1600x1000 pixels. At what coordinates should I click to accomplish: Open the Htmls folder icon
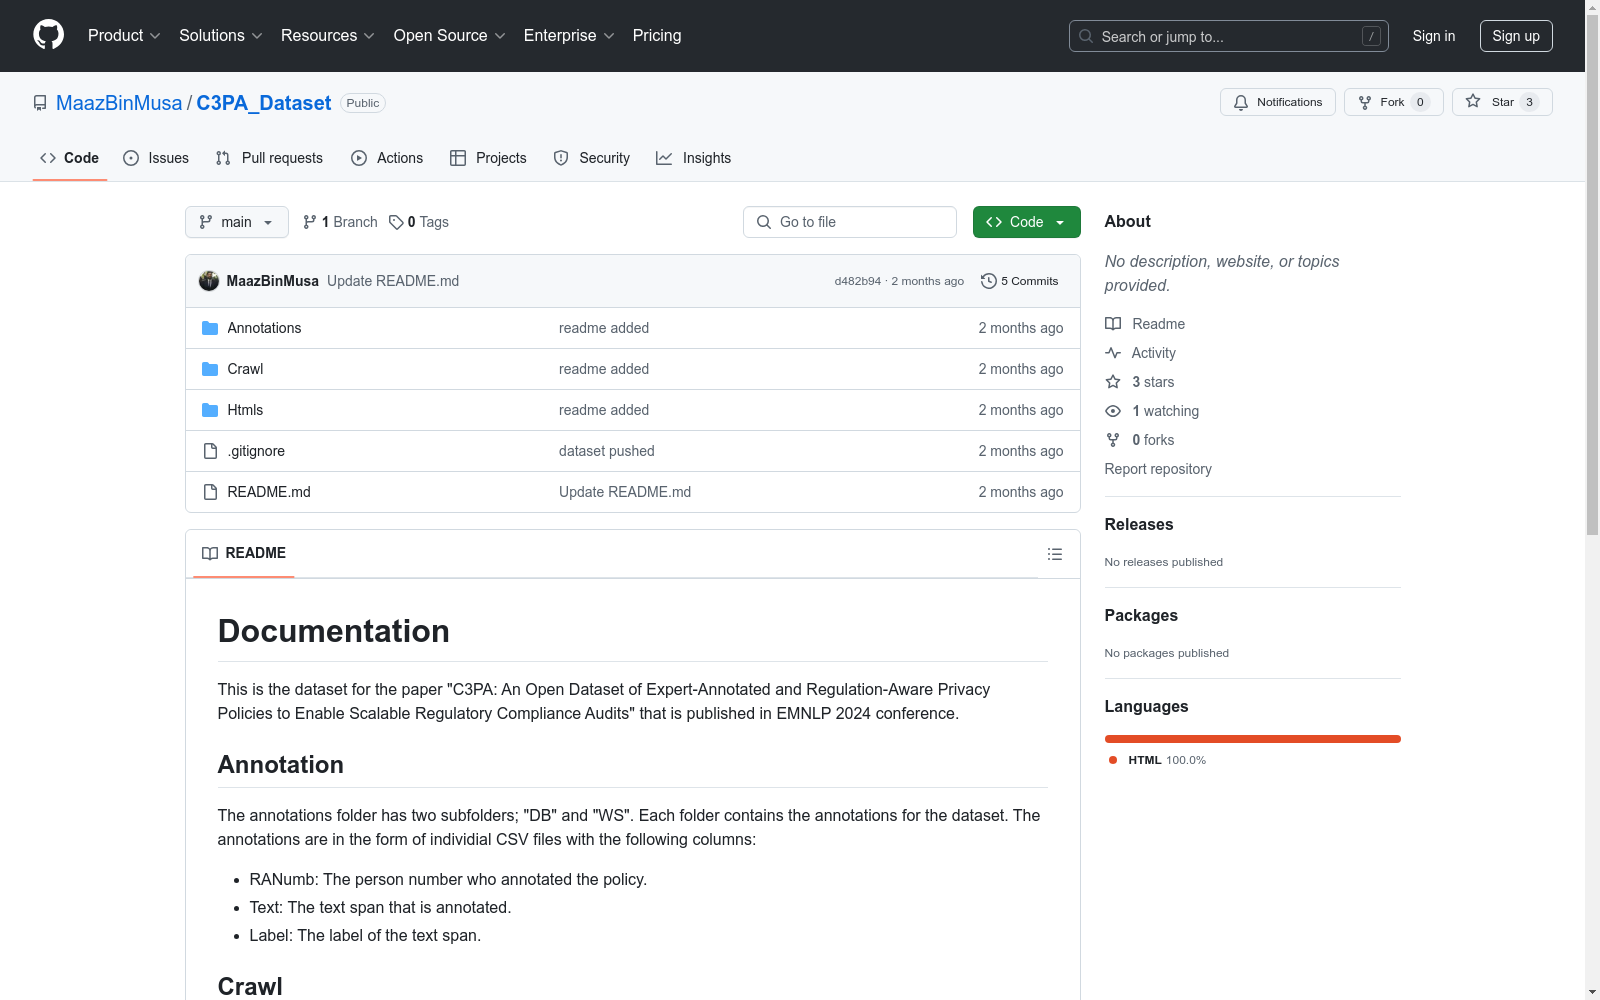click(210, 410)
